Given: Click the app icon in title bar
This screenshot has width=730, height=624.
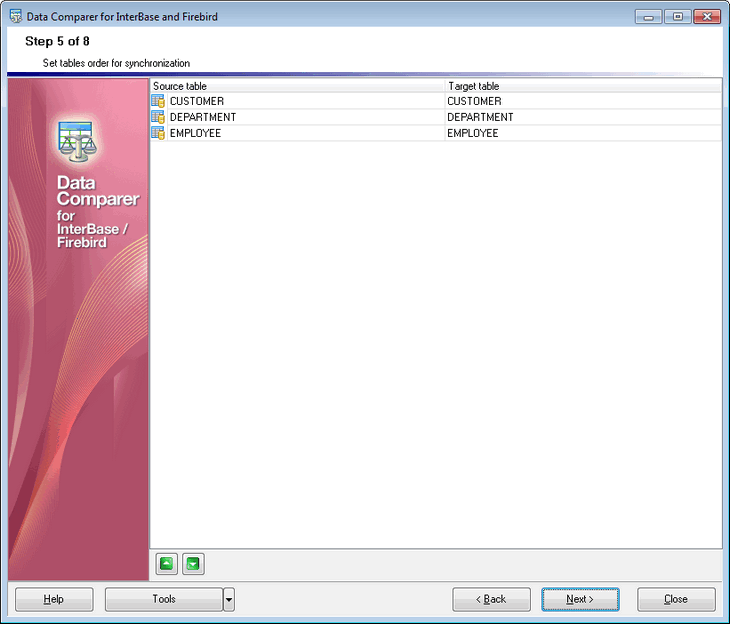Looking at the screenshot, I should click(16, 16).
